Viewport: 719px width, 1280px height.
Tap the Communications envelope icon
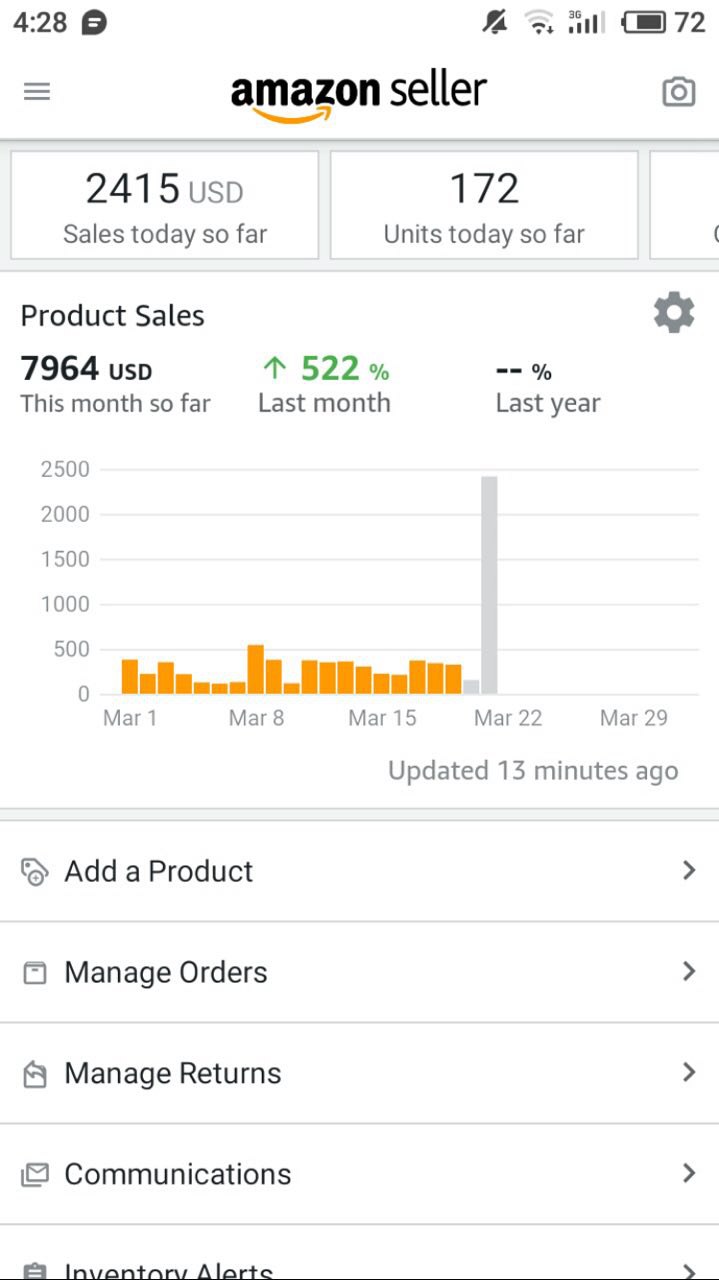35,1174
